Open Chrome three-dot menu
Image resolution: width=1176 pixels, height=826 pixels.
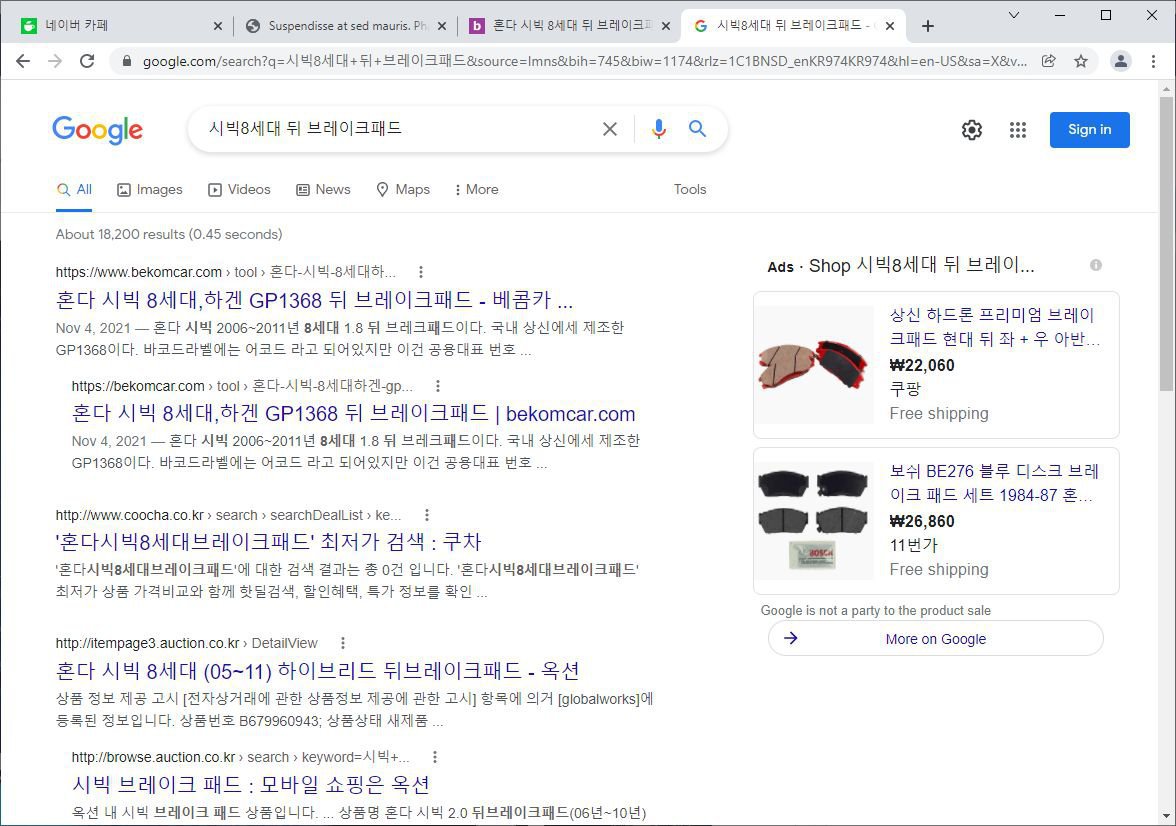[1154, 62]
